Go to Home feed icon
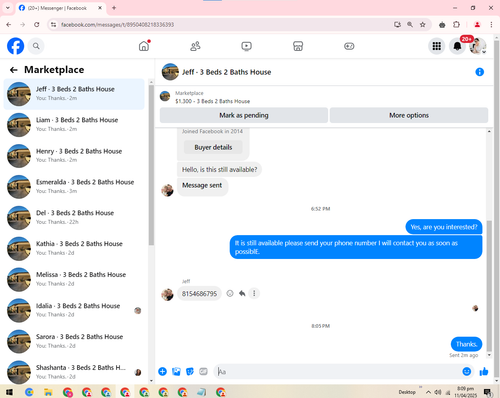This screenshot has height=398, width=500. pos(144,46)
